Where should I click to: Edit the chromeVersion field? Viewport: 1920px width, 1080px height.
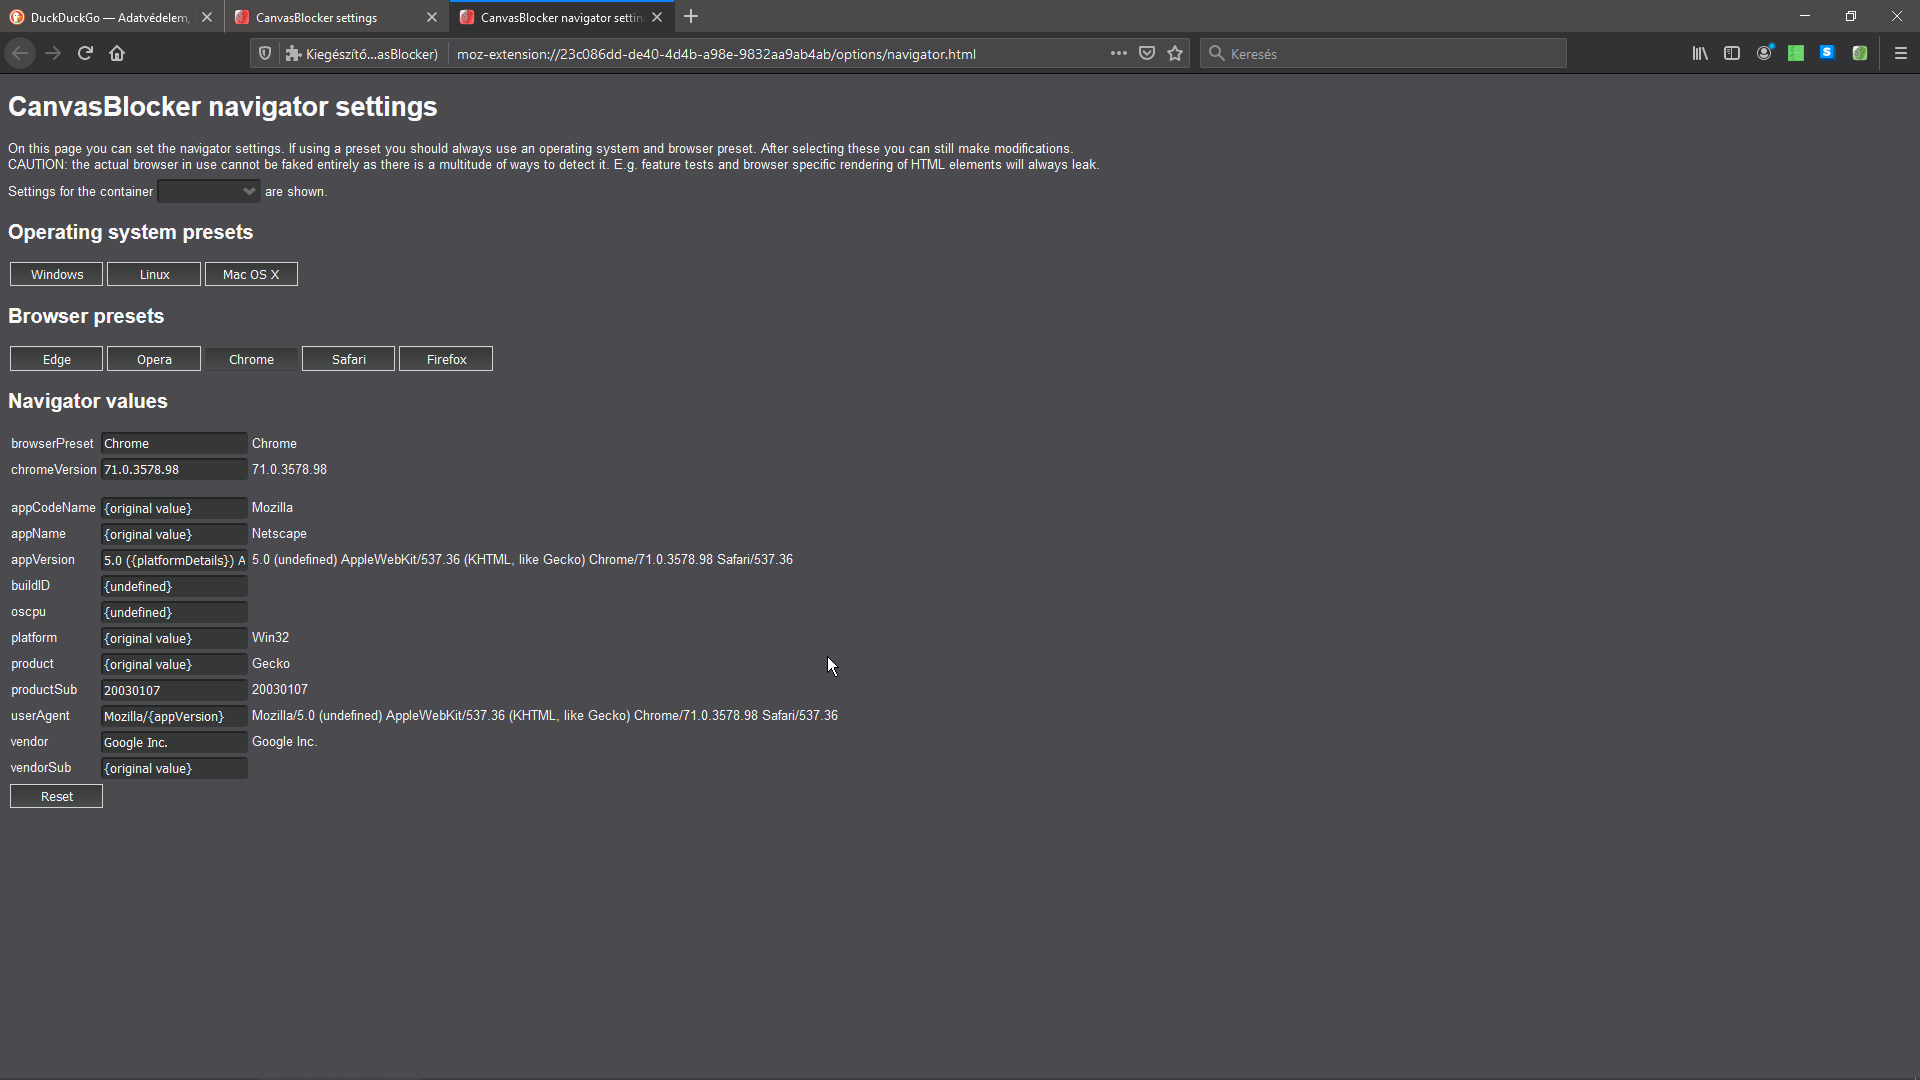[174, 469]
